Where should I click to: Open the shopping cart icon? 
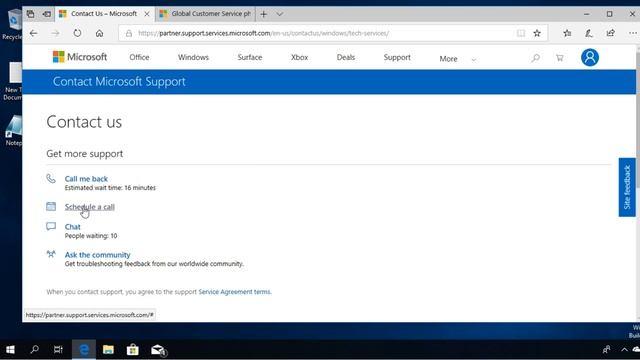pyautogui.click(x=560, y=58)
